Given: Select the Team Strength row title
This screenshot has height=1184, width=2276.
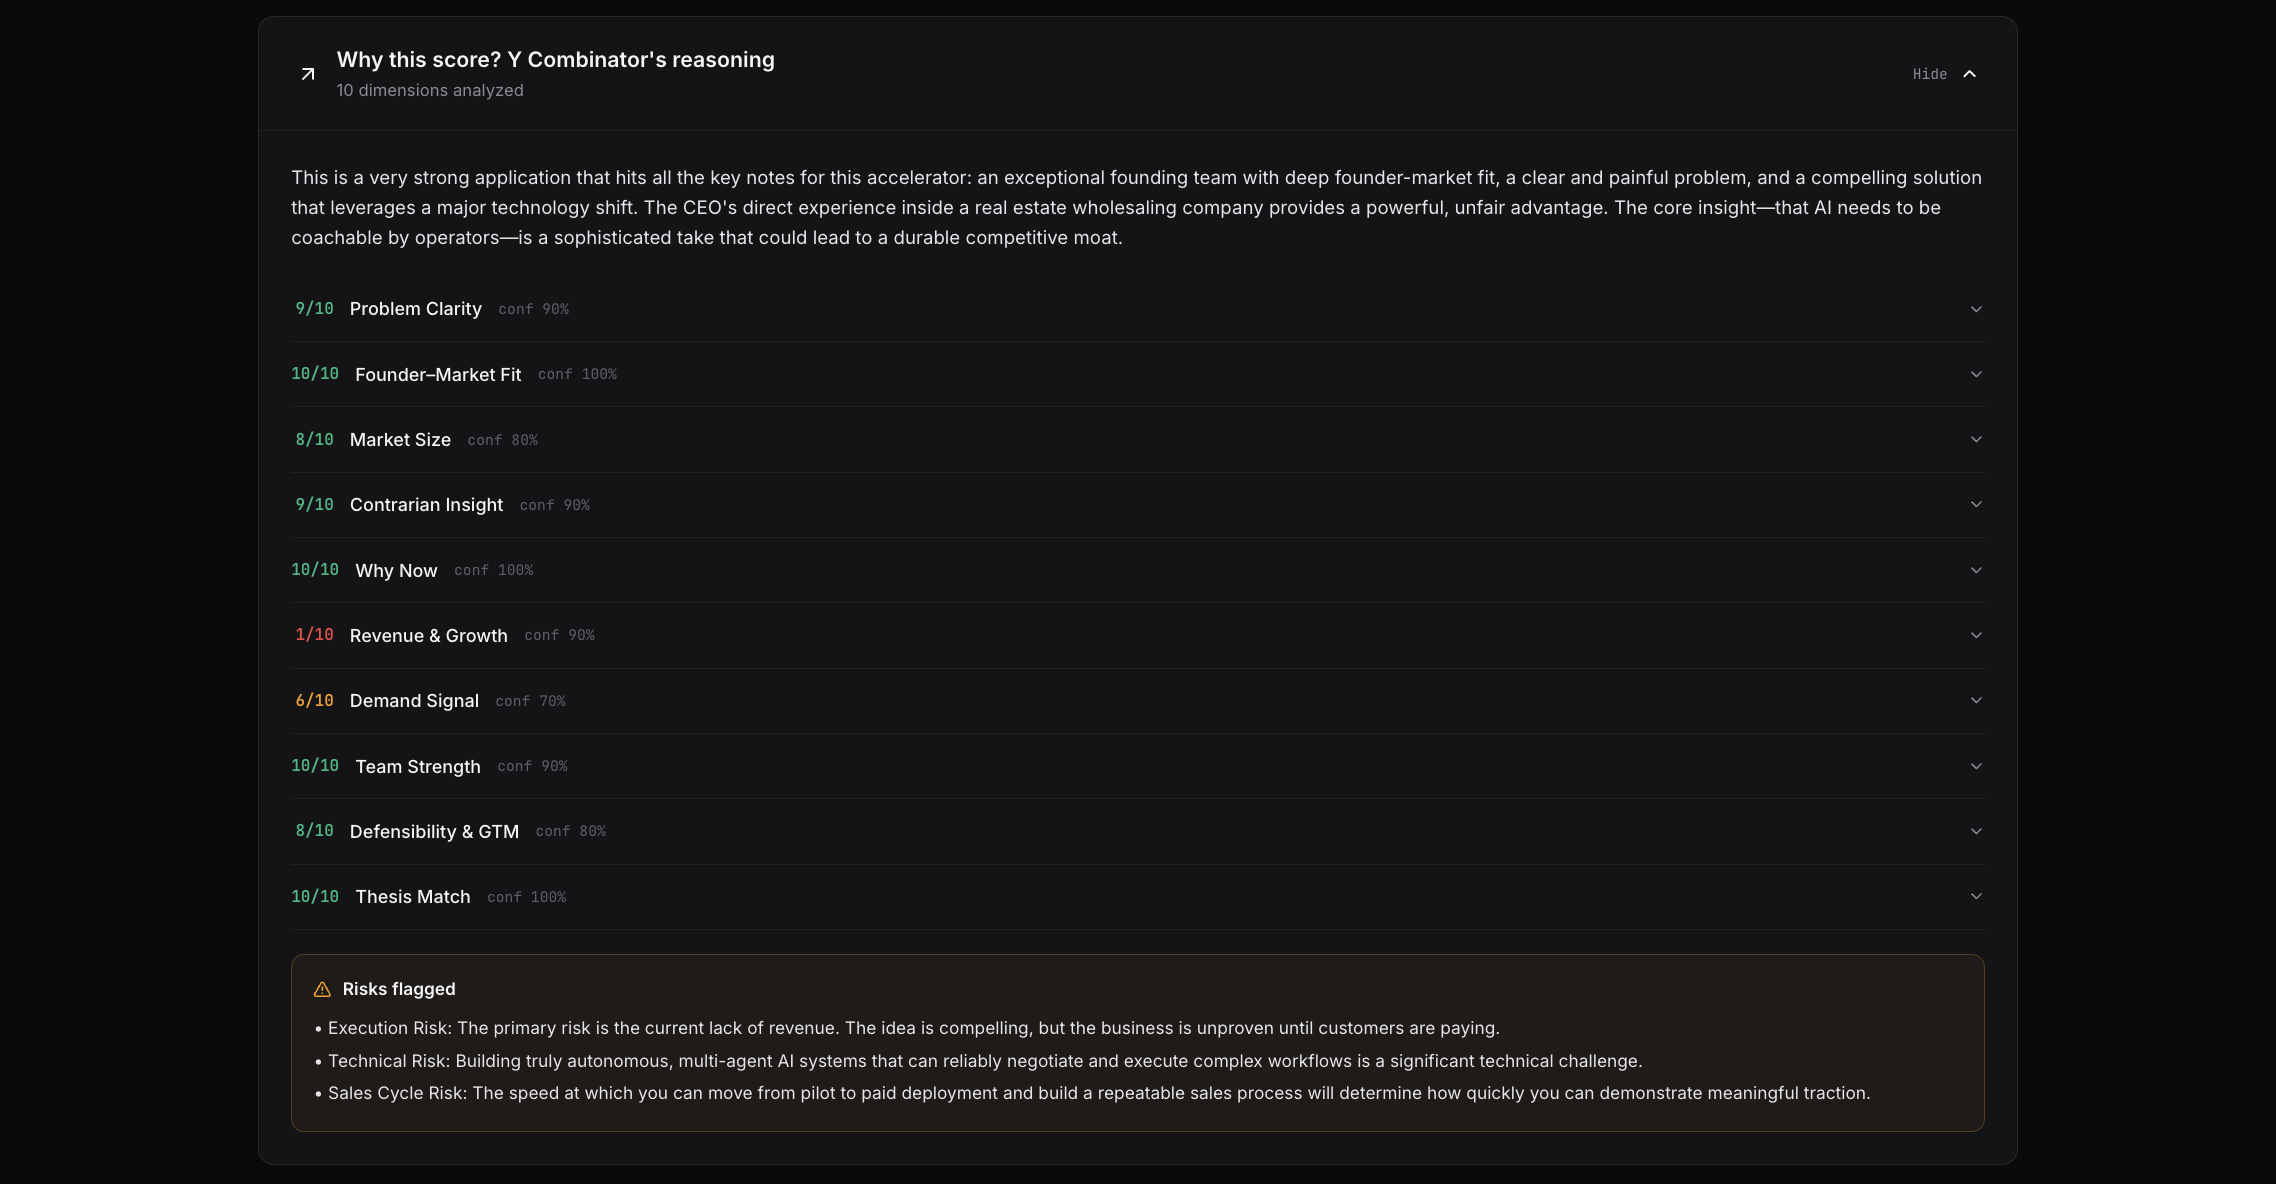Looking at the screenshot, I should [x=418, y=767].
